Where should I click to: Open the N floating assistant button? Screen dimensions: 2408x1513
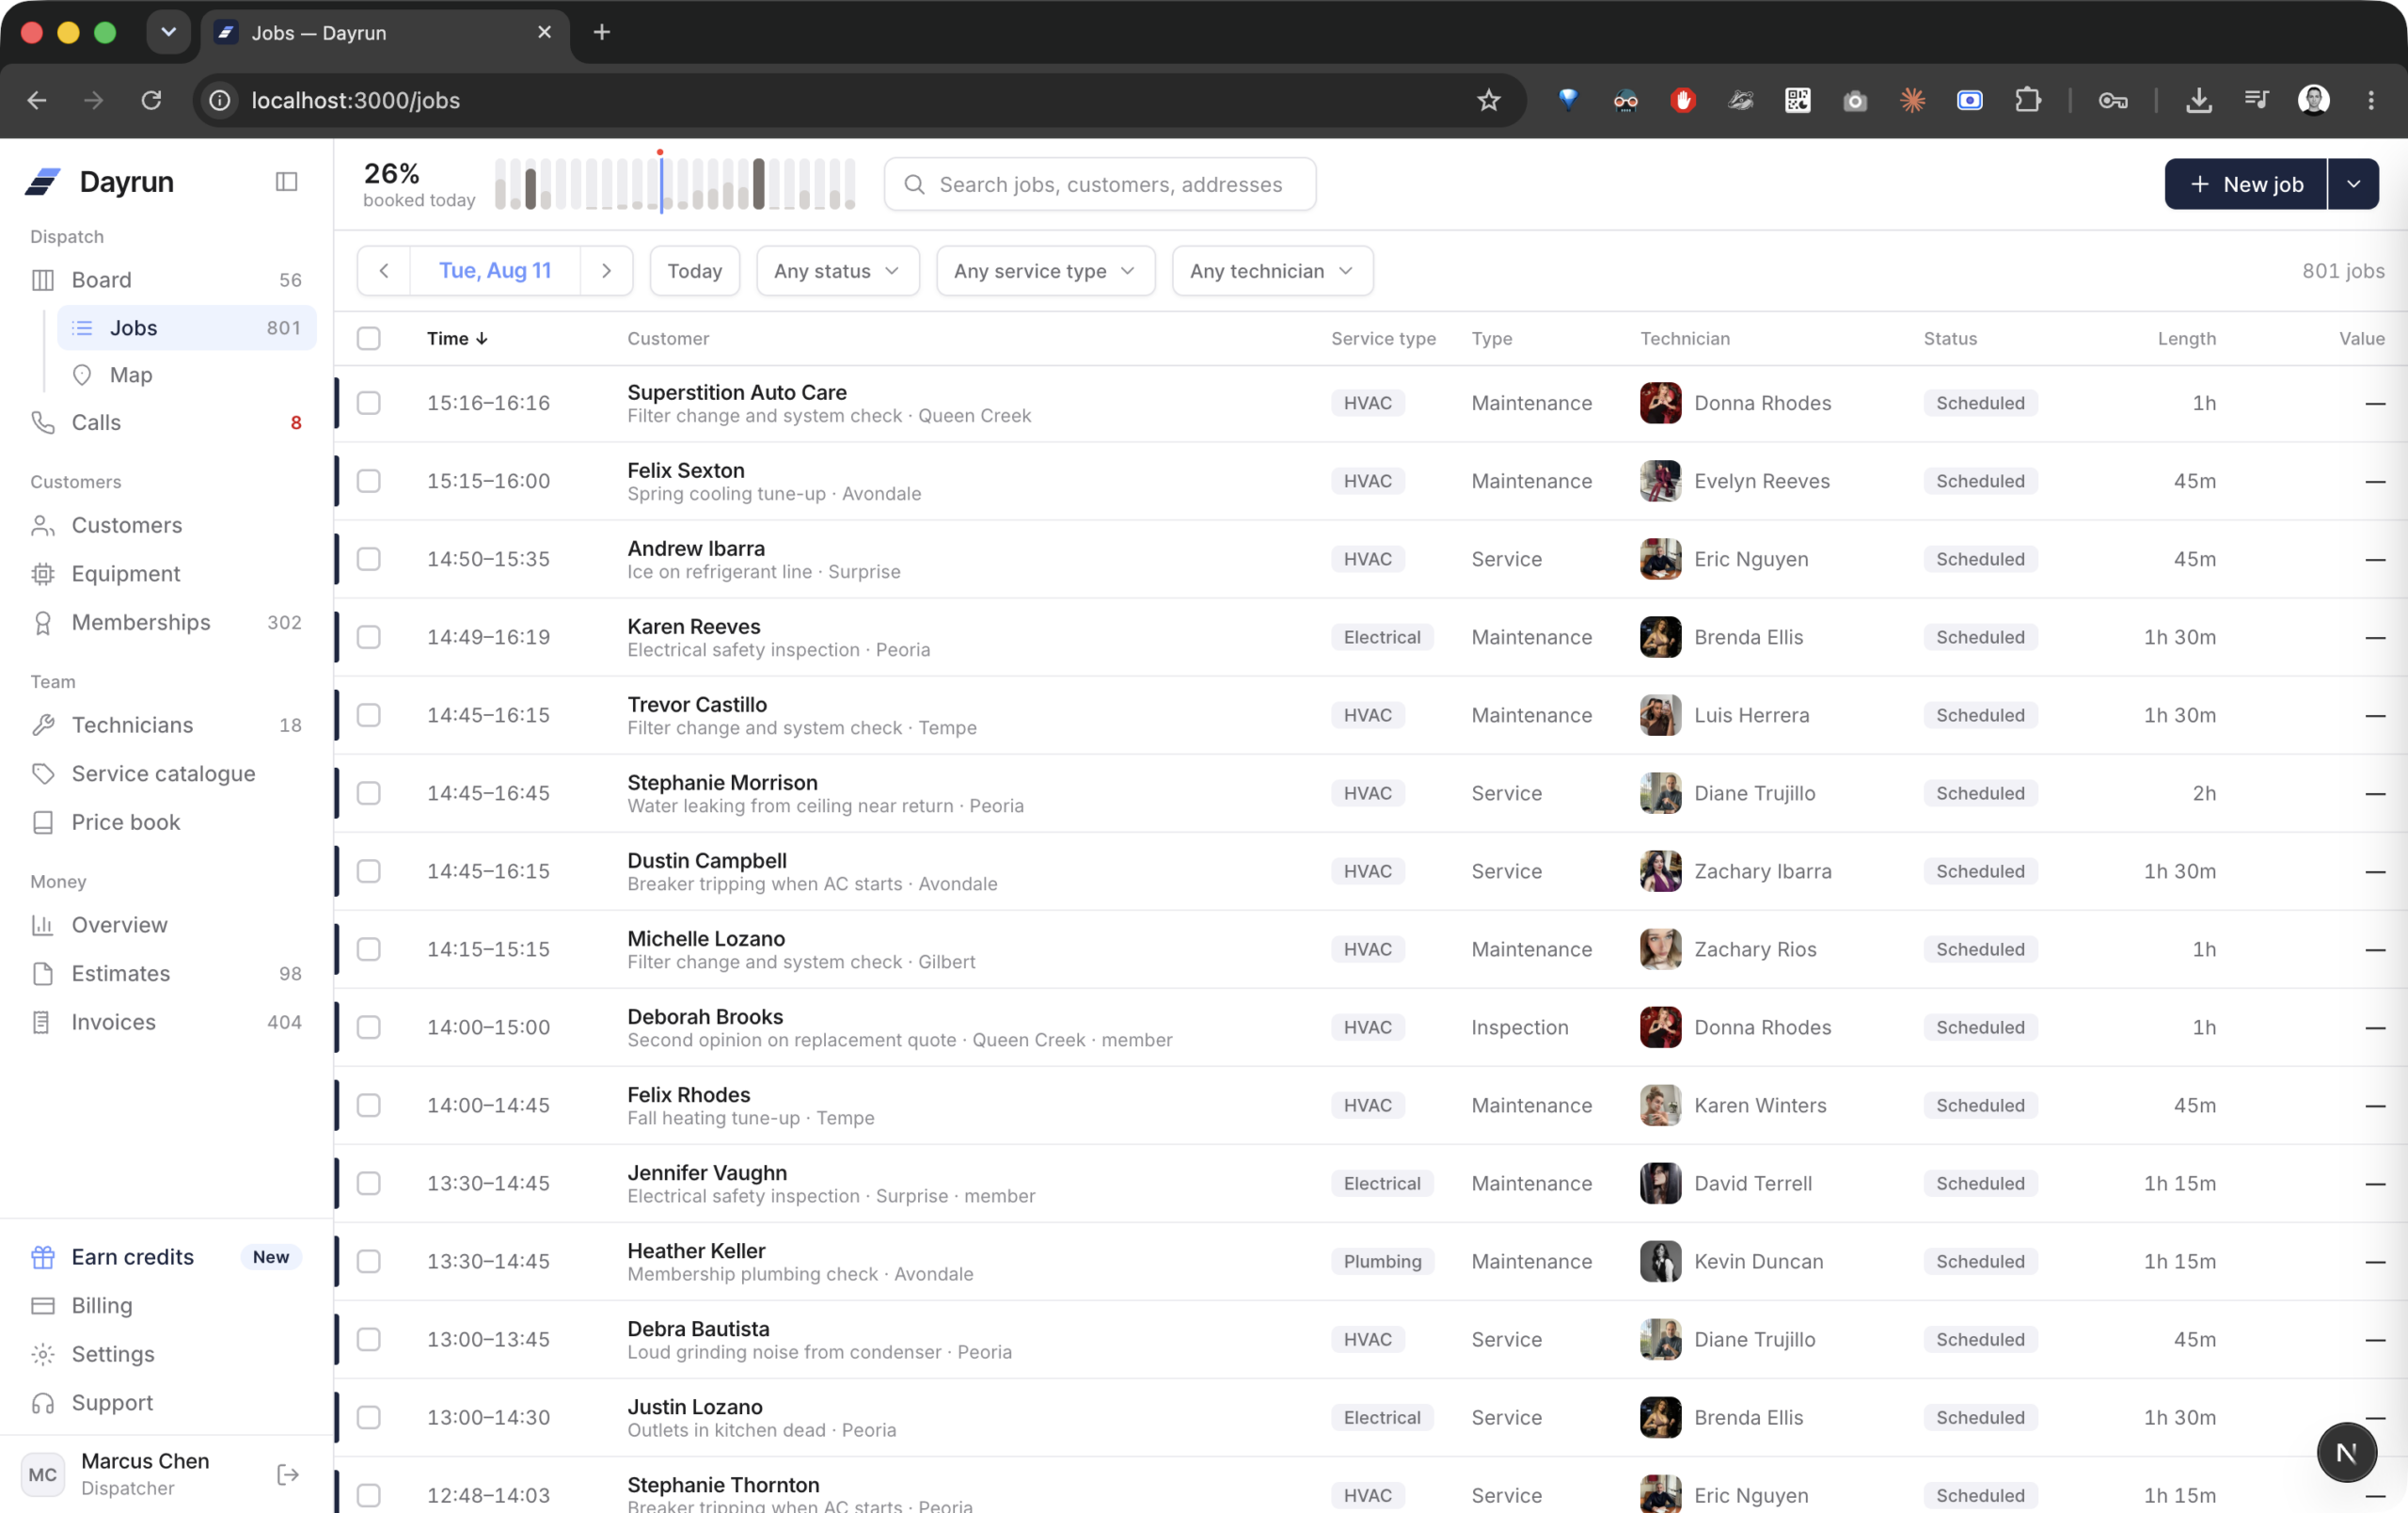pos(2346,1452)
